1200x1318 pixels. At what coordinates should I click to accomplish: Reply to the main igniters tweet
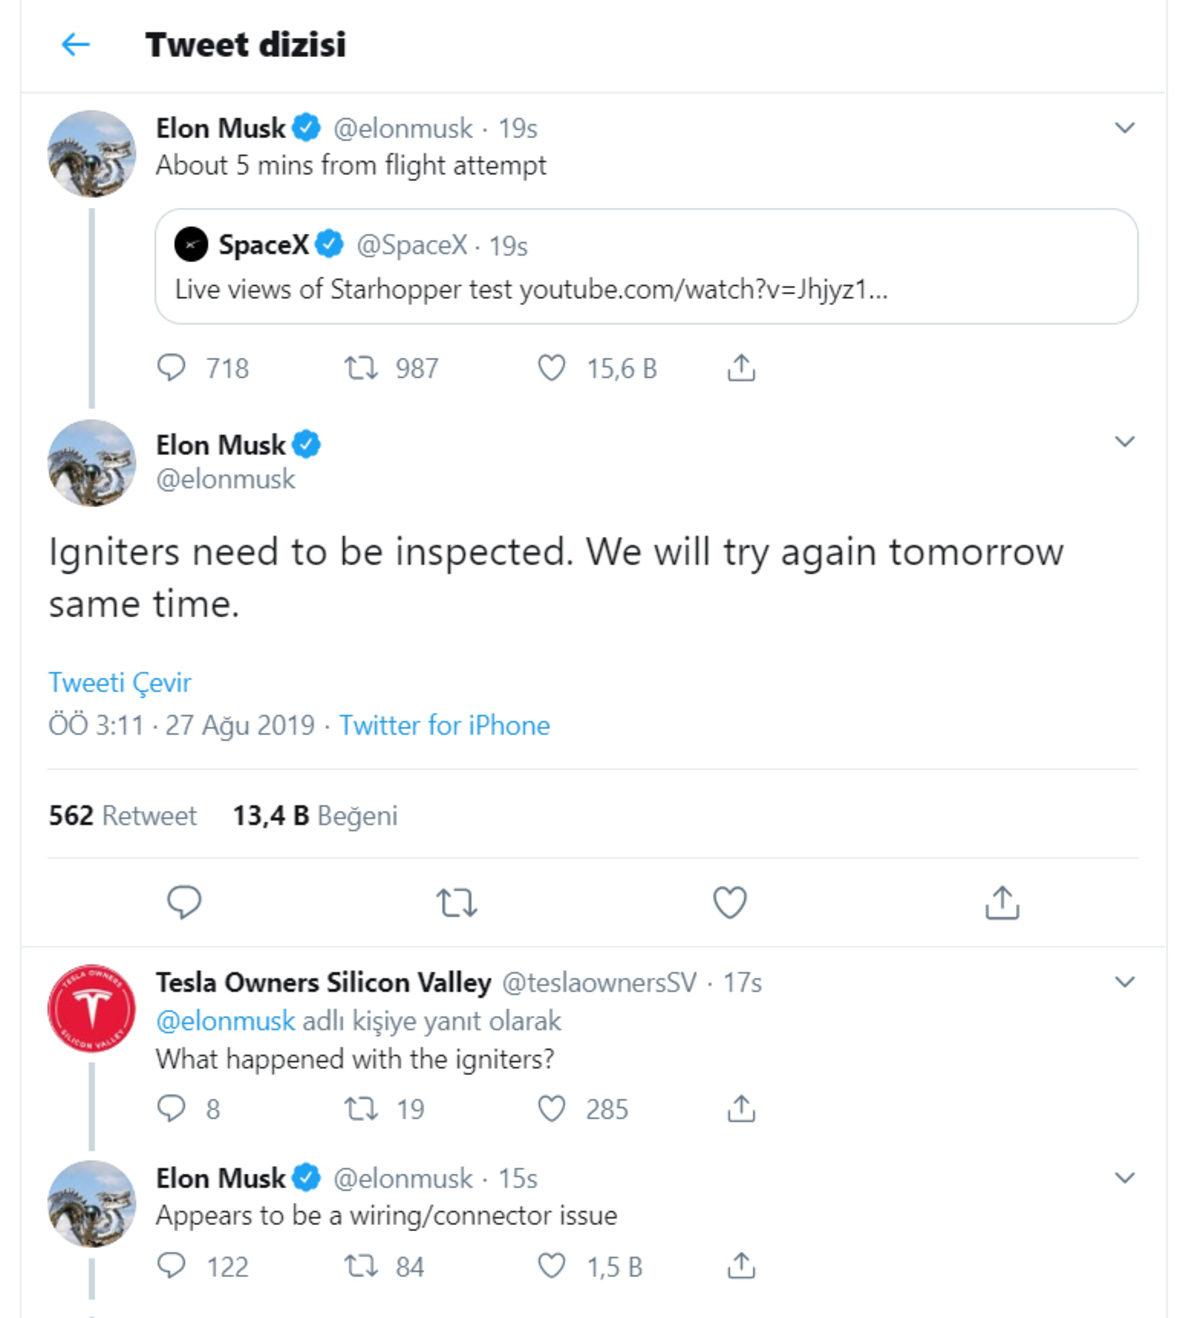184,902
